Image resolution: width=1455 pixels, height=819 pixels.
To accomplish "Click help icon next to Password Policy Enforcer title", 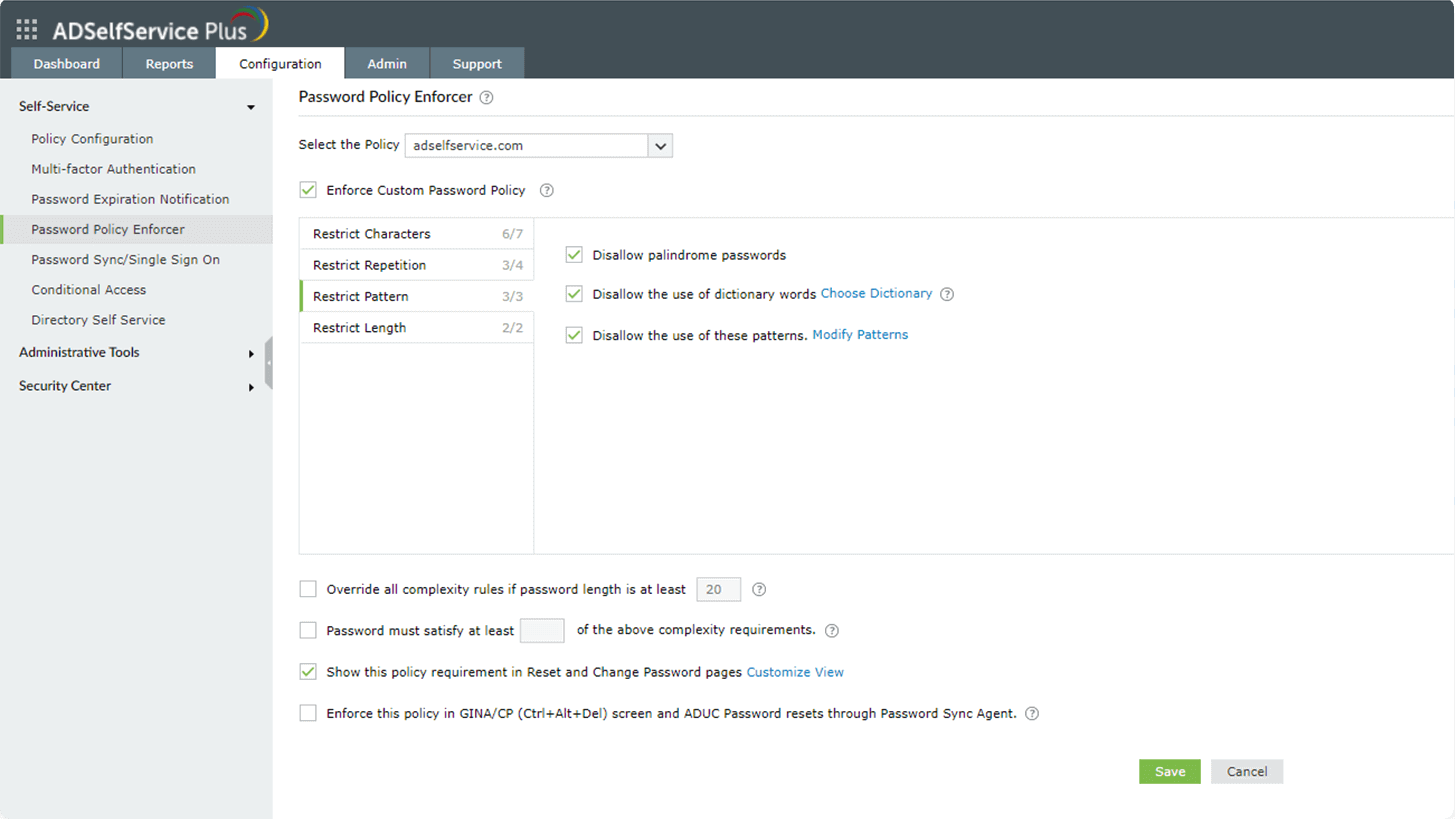I will (x=486, y=98).
